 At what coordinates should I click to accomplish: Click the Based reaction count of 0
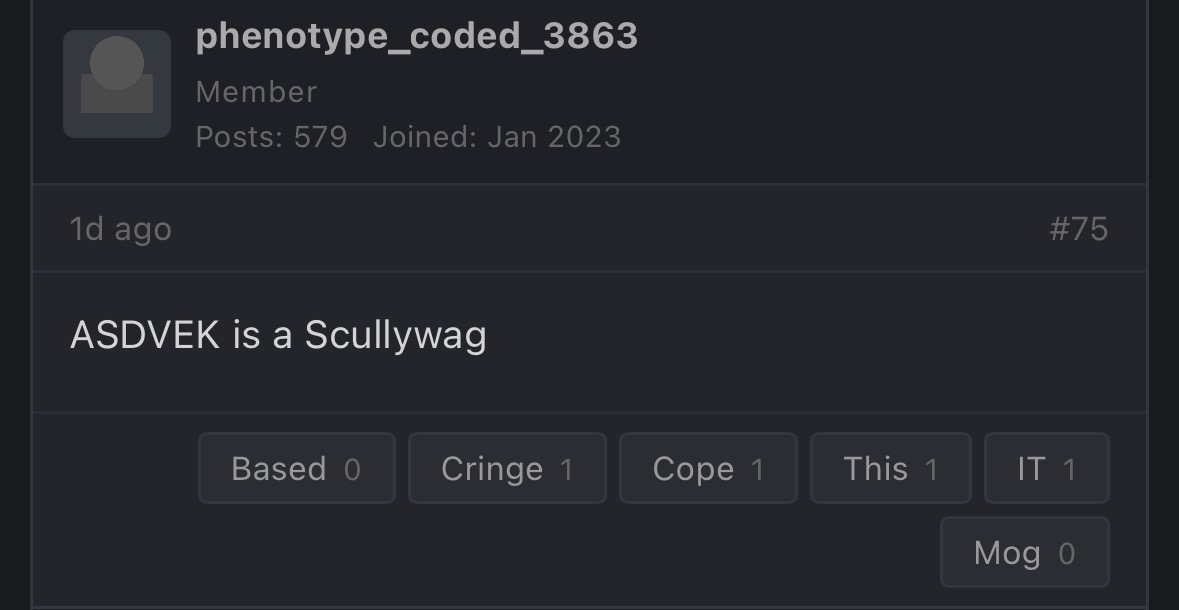click(352, 469)
